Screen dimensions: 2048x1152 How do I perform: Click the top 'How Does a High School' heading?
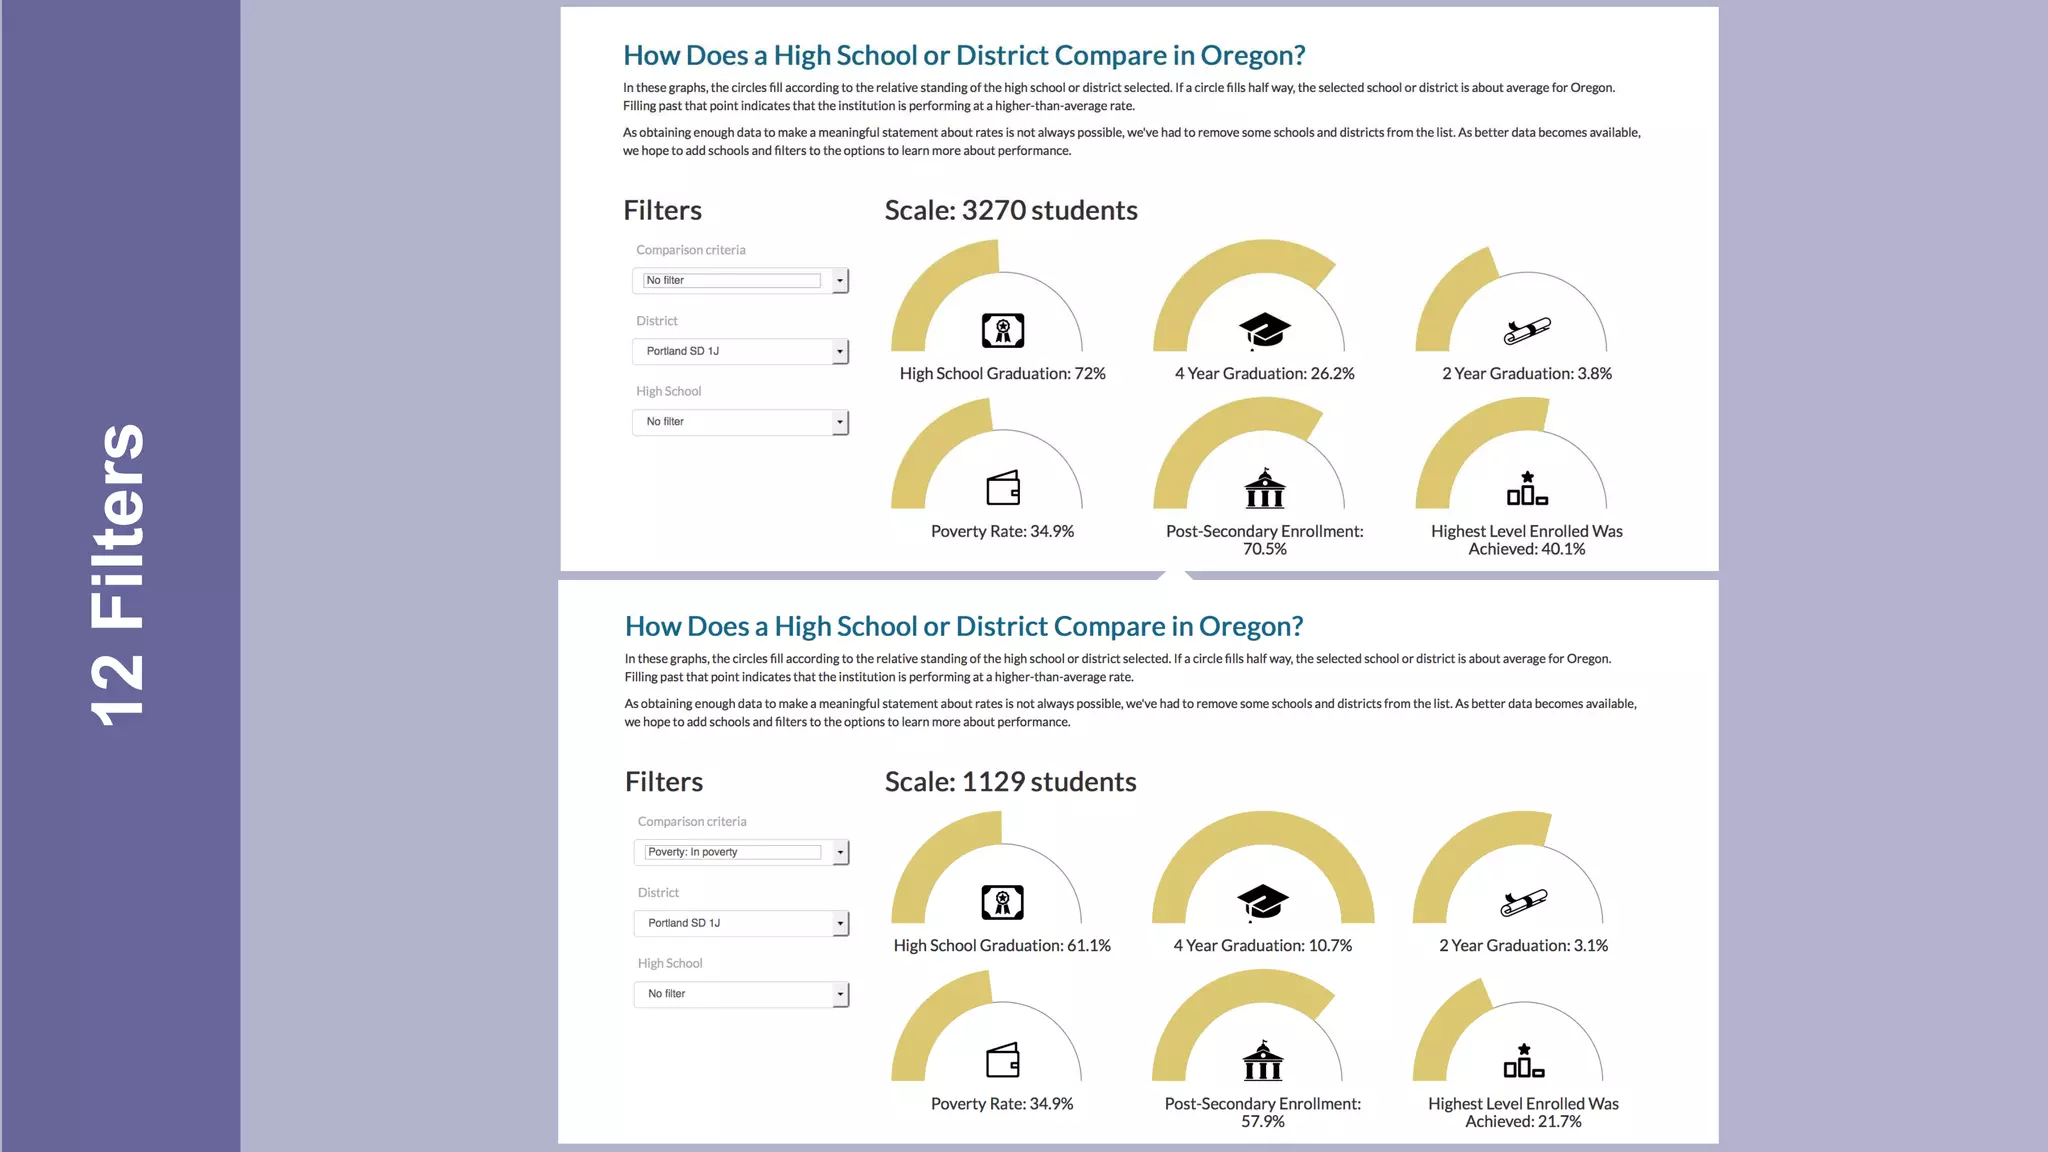pos(964,56)
